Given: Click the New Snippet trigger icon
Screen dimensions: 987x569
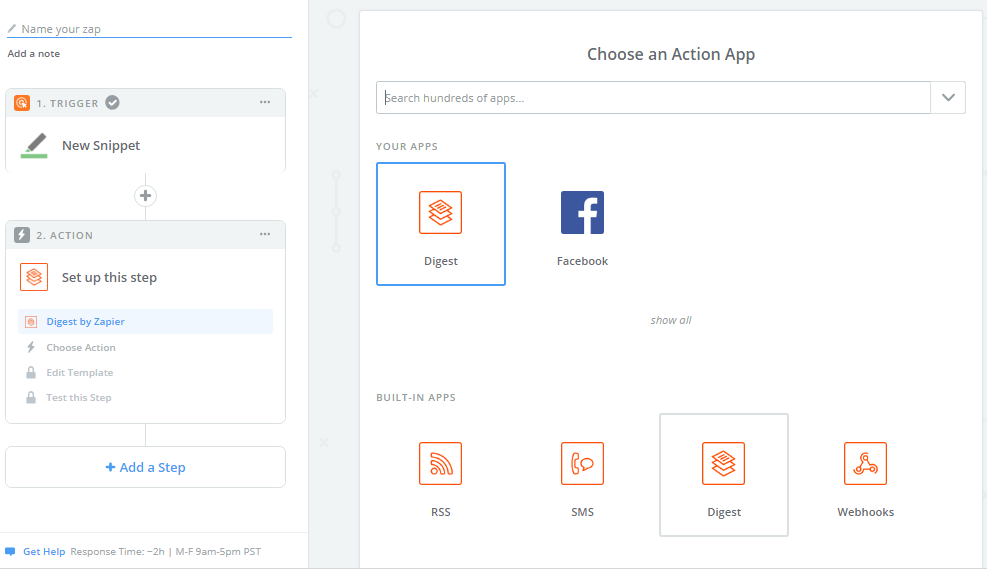Looking at the screenshot, I should point(34,145).
